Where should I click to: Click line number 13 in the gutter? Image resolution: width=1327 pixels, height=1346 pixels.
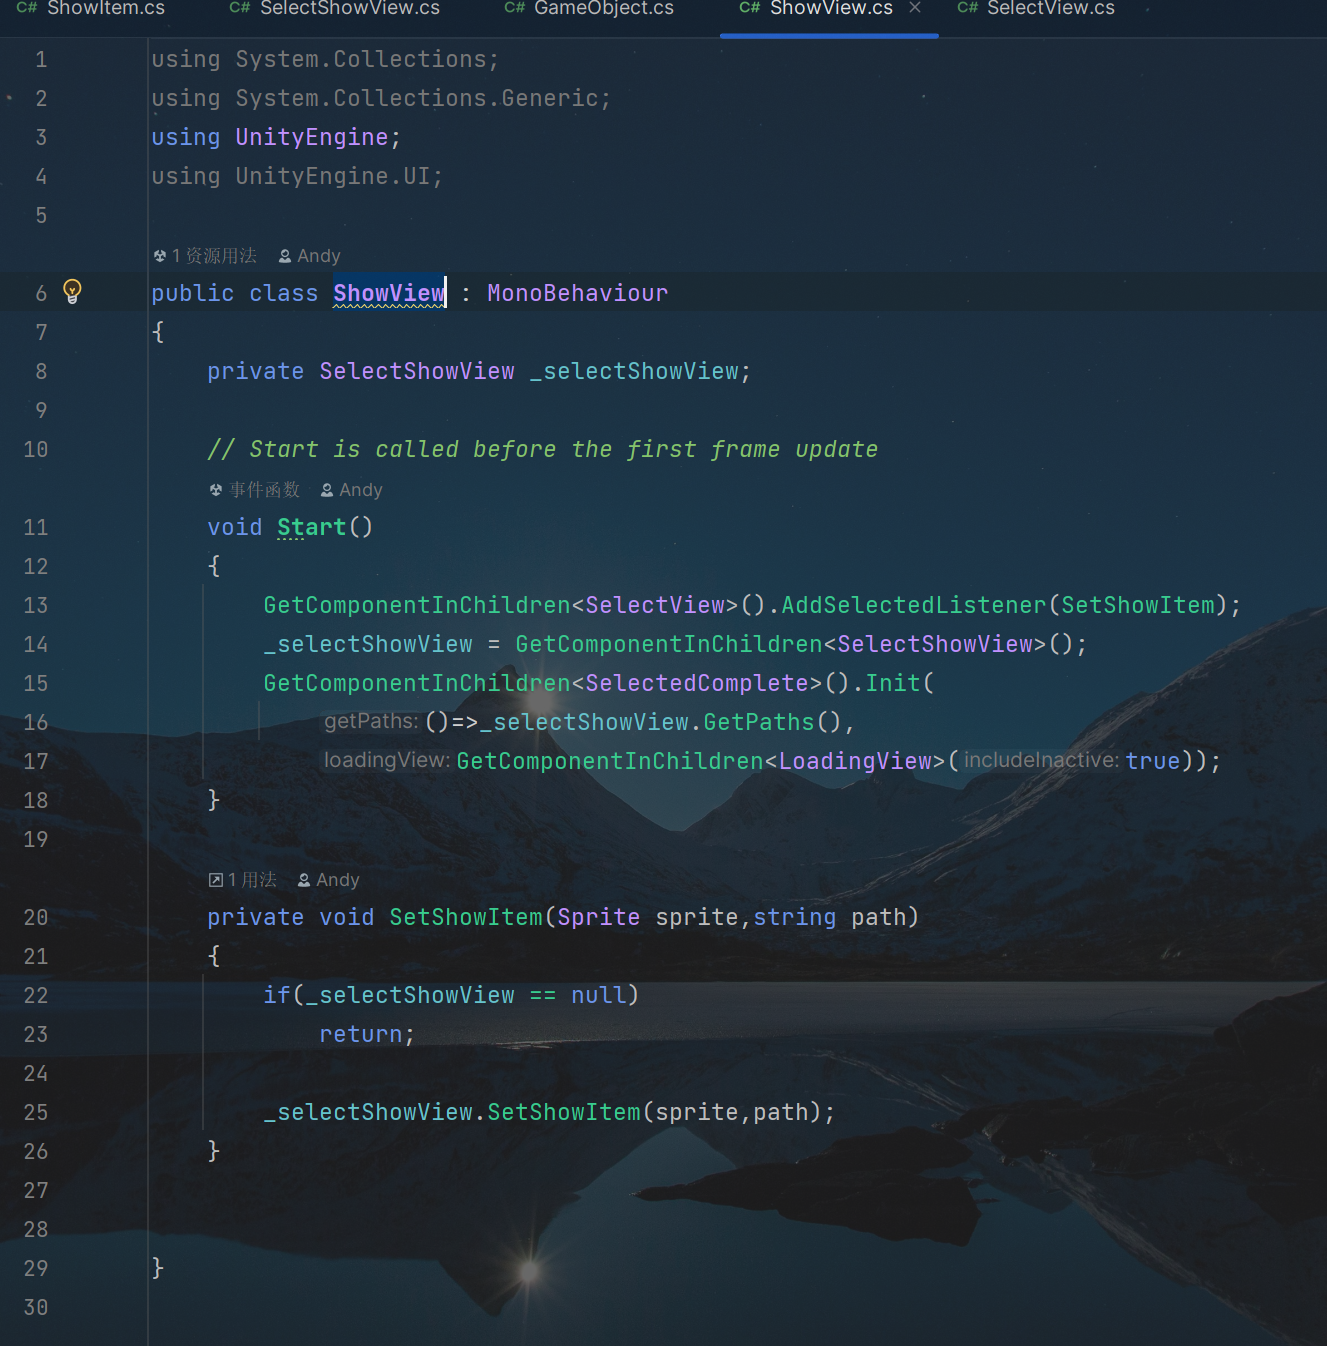coord(36,605)
